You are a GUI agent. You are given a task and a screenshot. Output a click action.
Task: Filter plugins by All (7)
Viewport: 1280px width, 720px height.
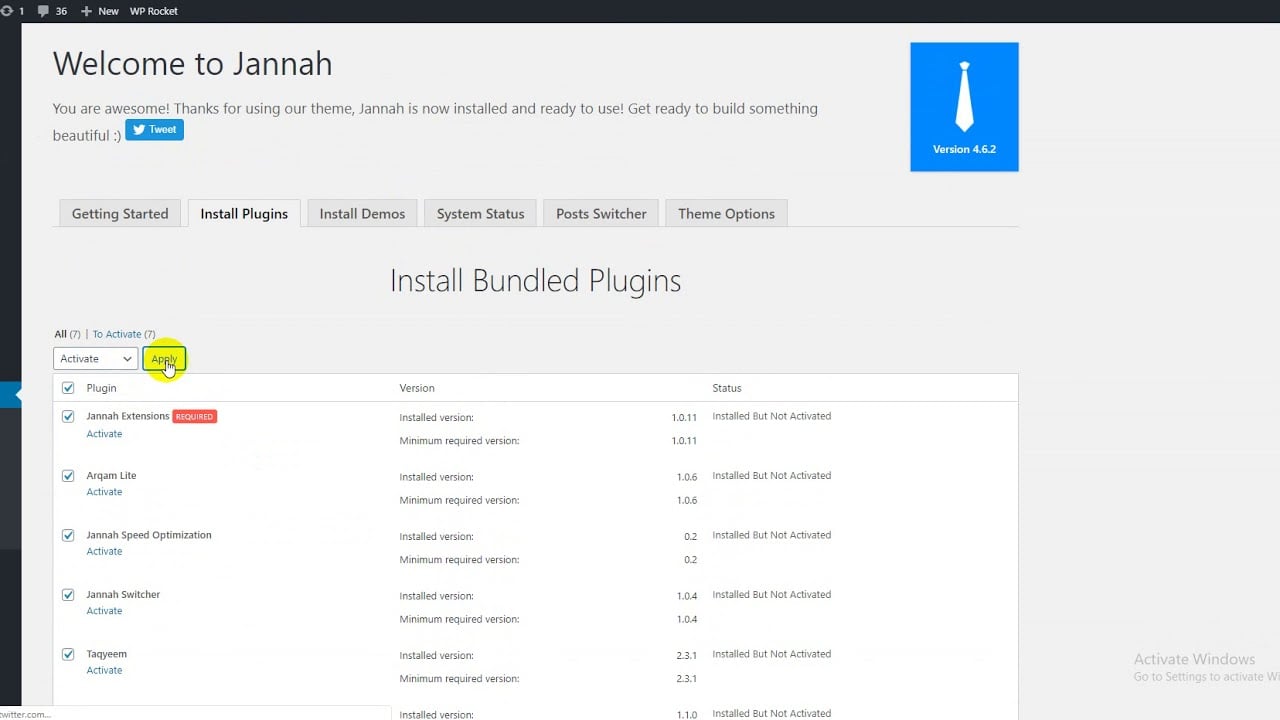coord(67,334)
